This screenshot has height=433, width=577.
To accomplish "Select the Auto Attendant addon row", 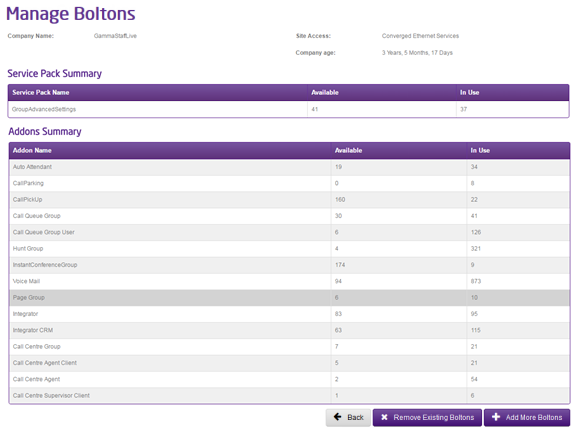I will 290,167.
